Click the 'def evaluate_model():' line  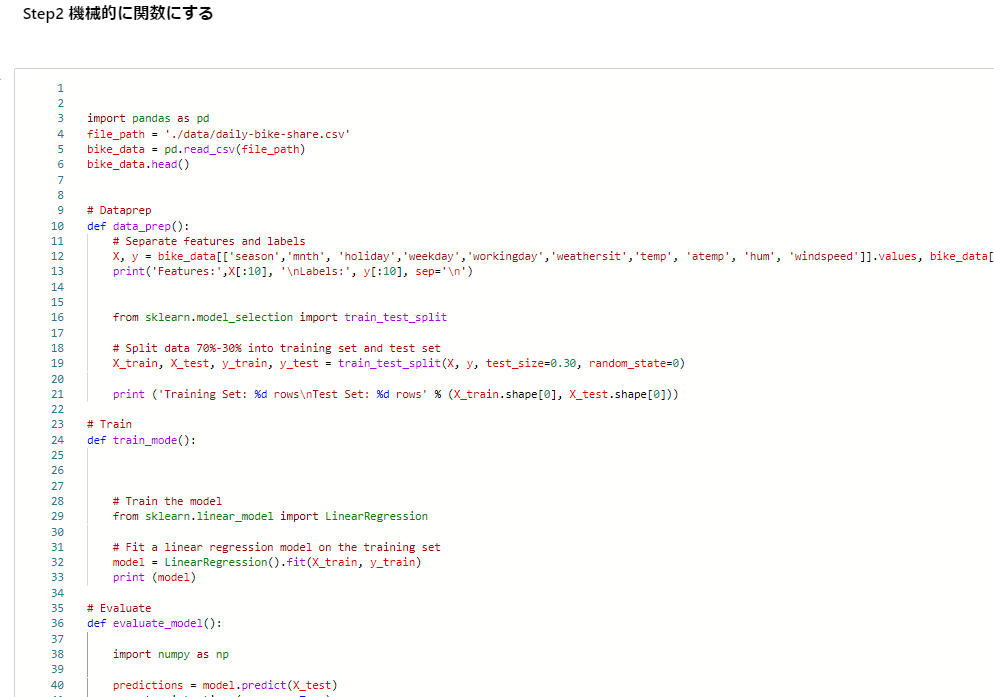point(155,623)
